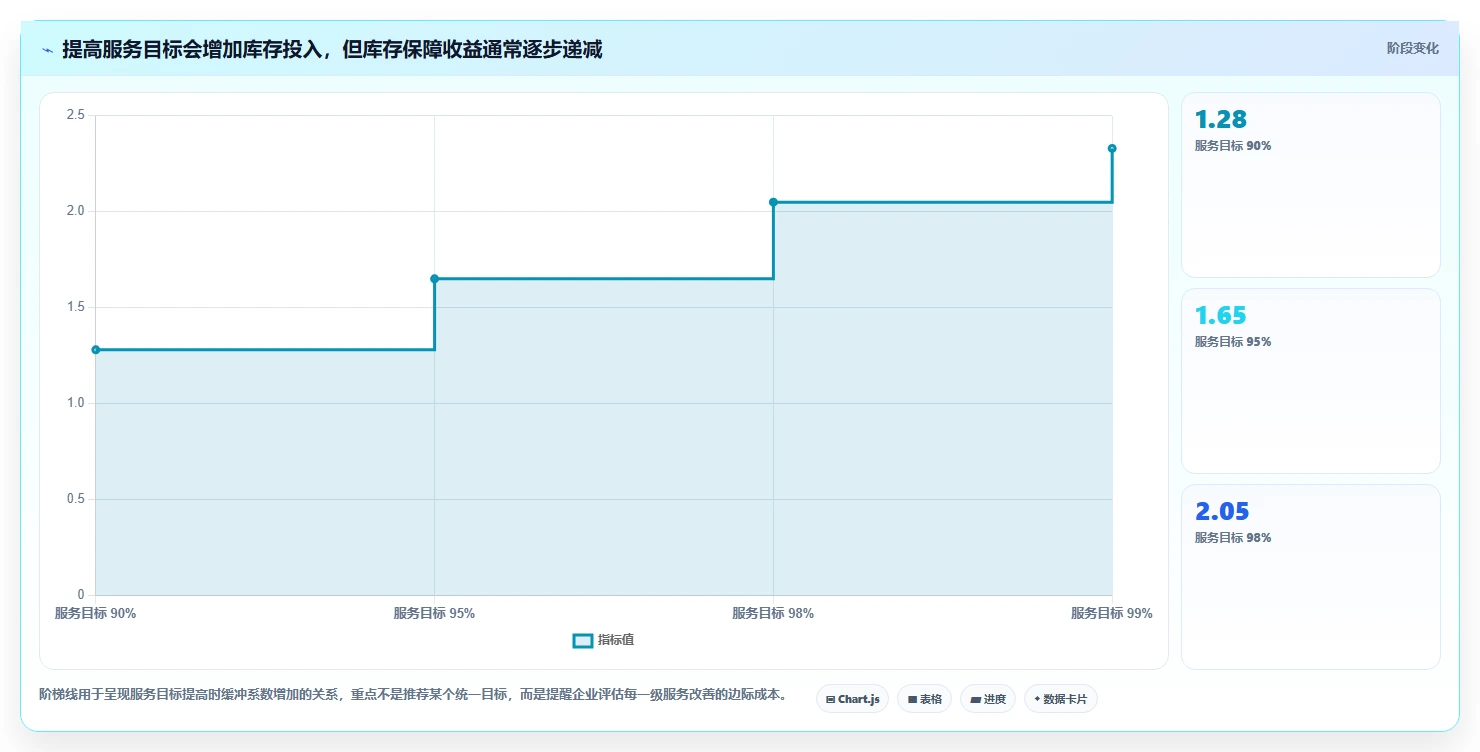Click the y-axis value 0.5
1480x752 pixels.
75,499
